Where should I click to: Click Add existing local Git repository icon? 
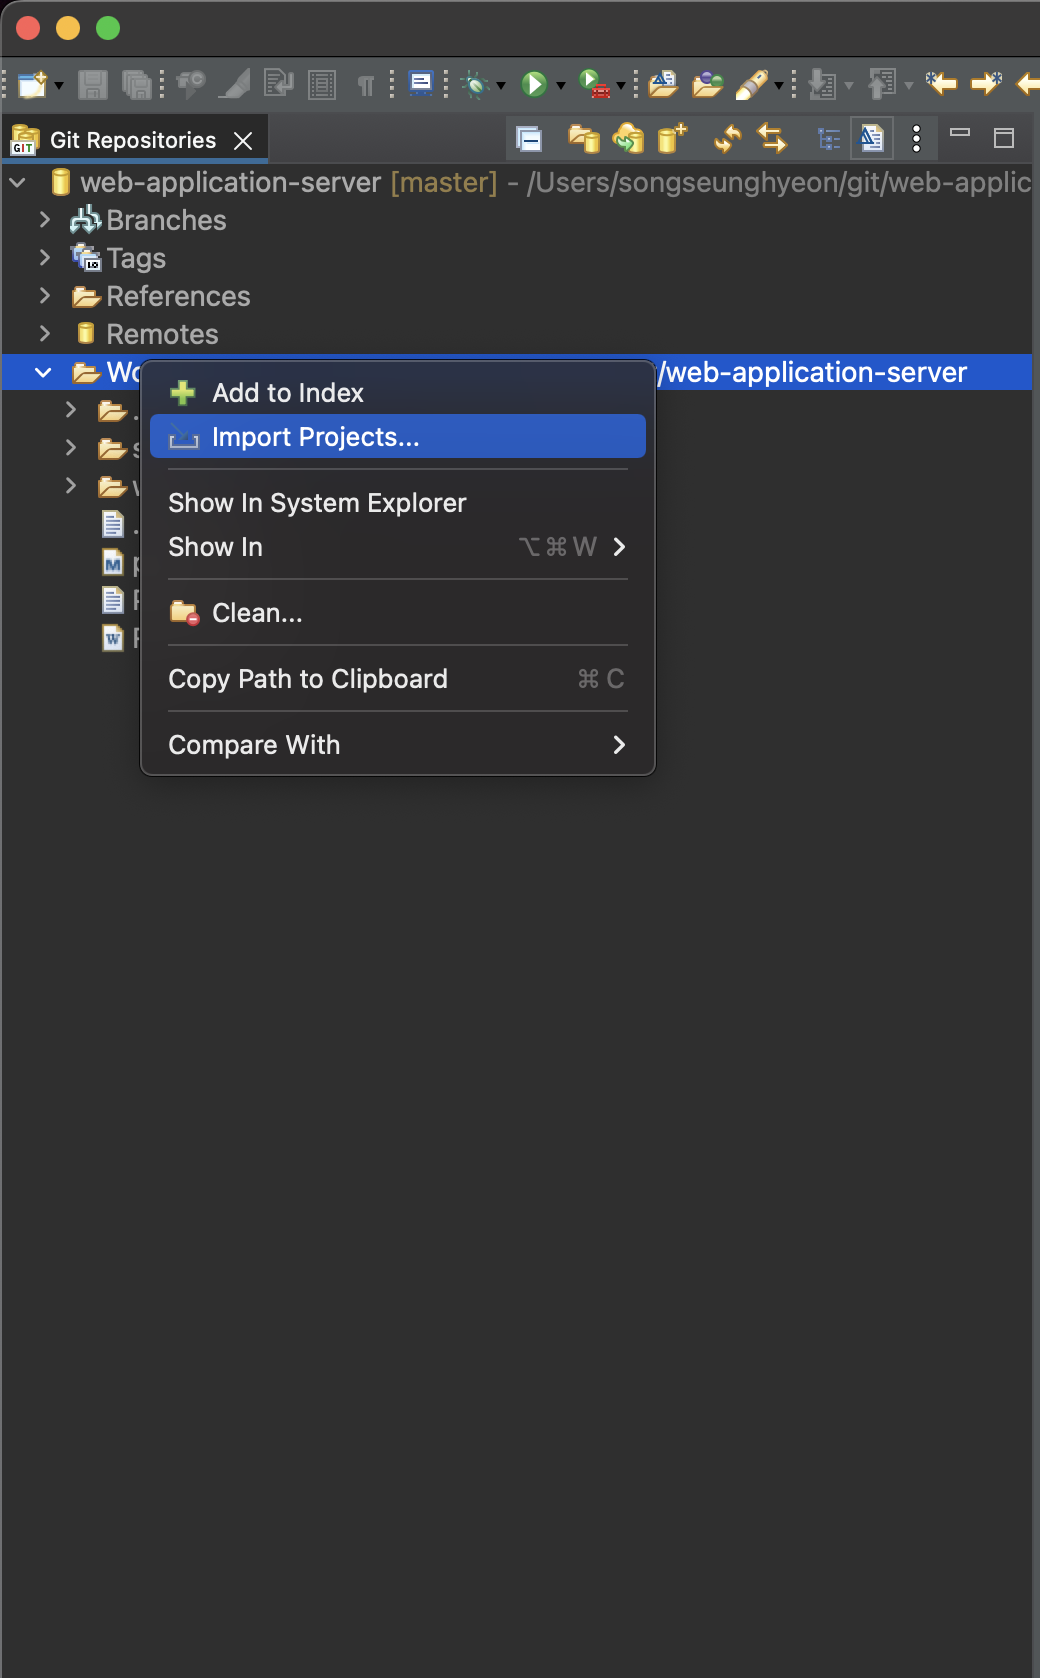point(584,139)
